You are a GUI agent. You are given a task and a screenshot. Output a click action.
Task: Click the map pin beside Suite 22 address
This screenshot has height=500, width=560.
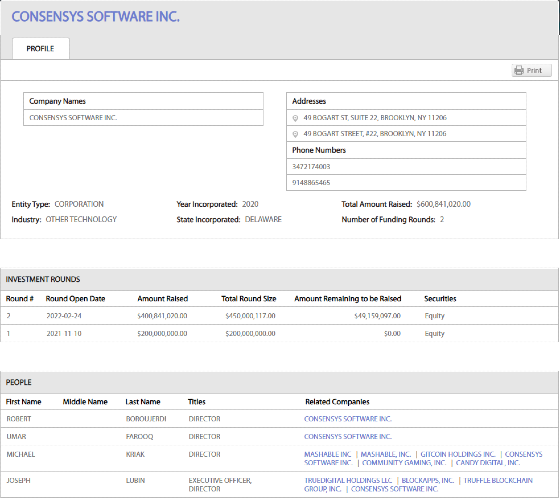[x=295, y=118]
